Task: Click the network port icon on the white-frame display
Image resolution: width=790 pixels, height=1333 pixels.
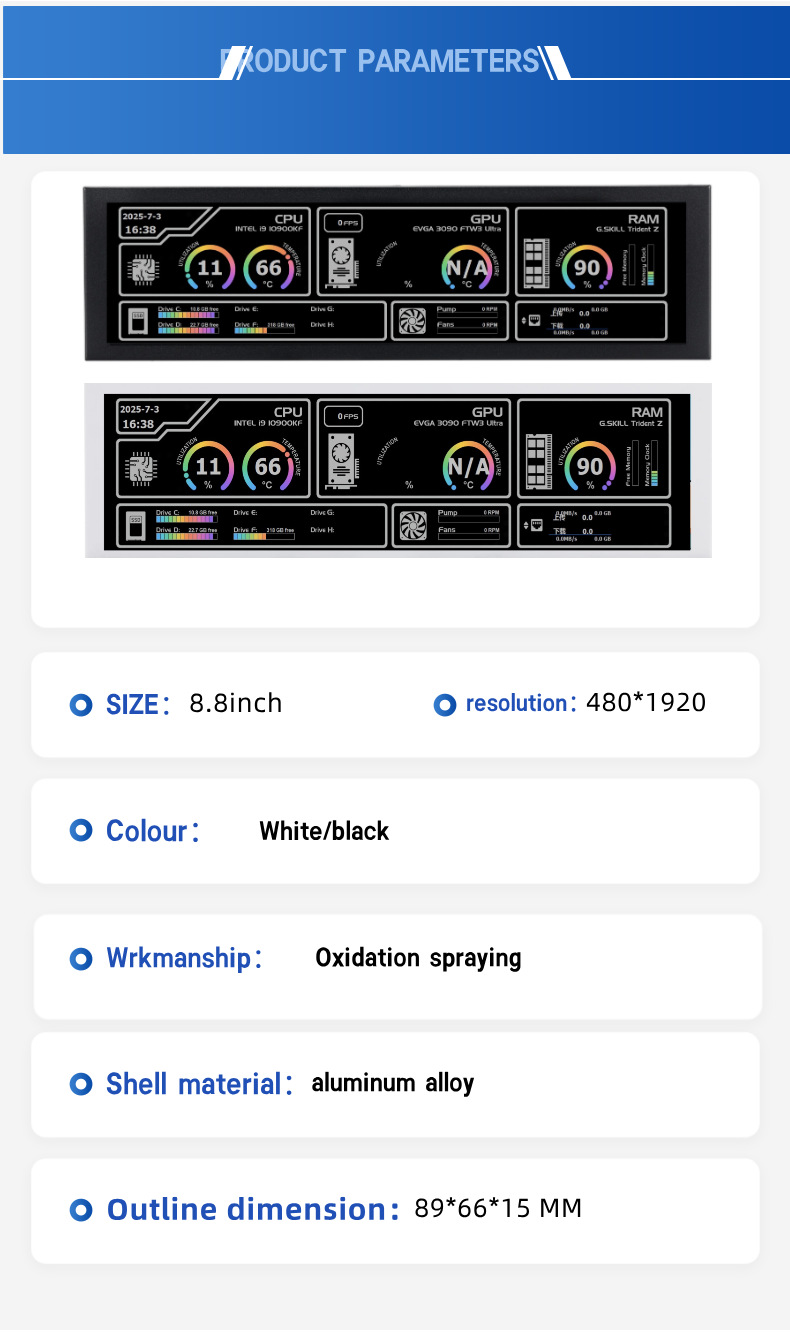Action: click(x=536, y=525)
